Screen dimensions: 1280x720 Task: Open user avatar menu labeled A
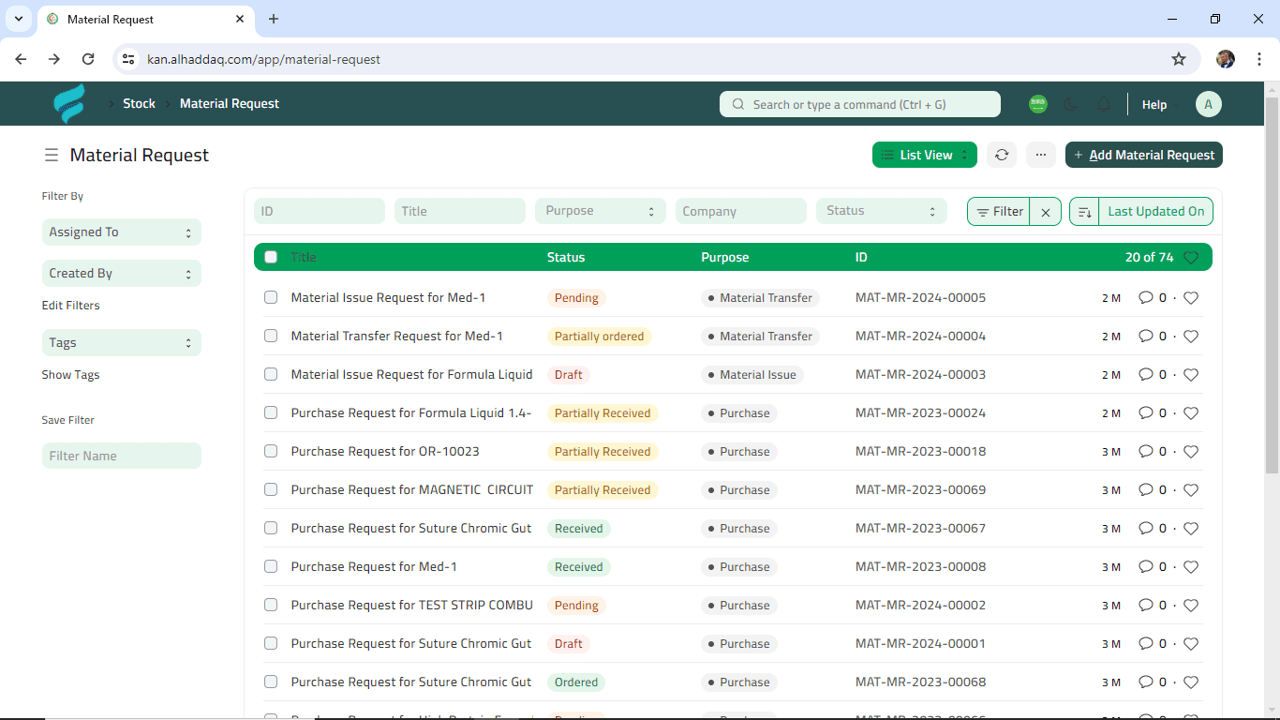click(1208, 104)
